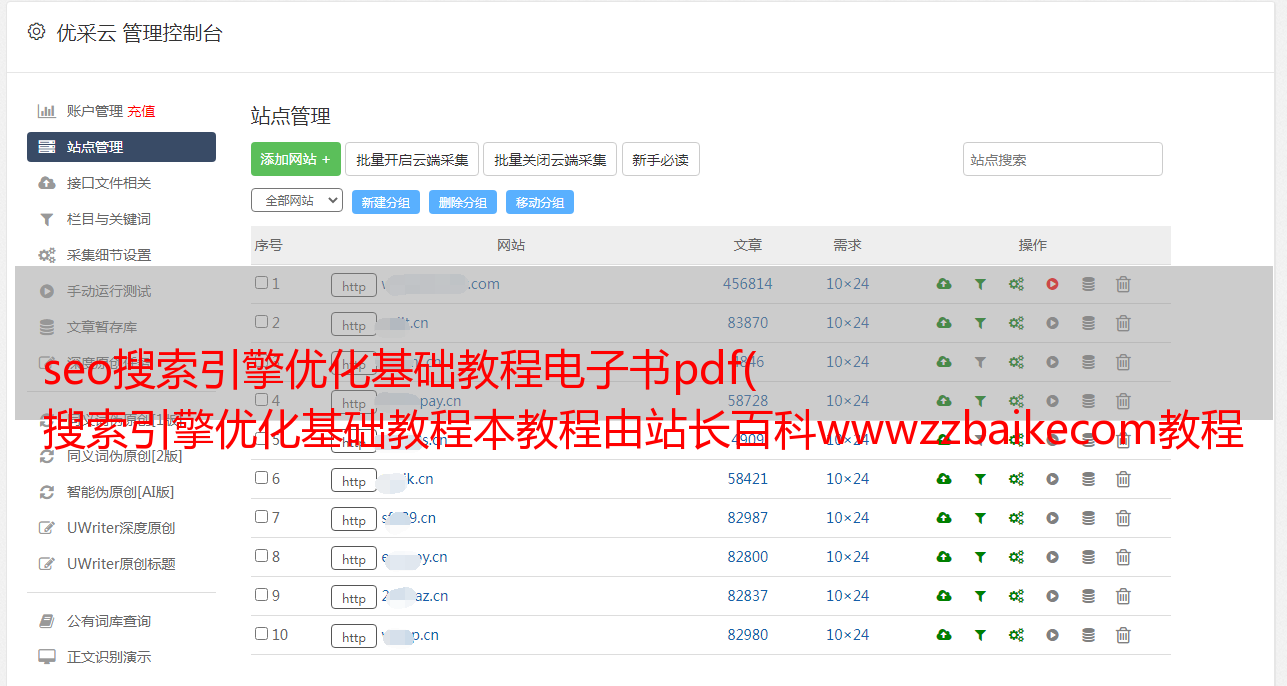Open 账户管理 in sidebar

tap(94, 111)
